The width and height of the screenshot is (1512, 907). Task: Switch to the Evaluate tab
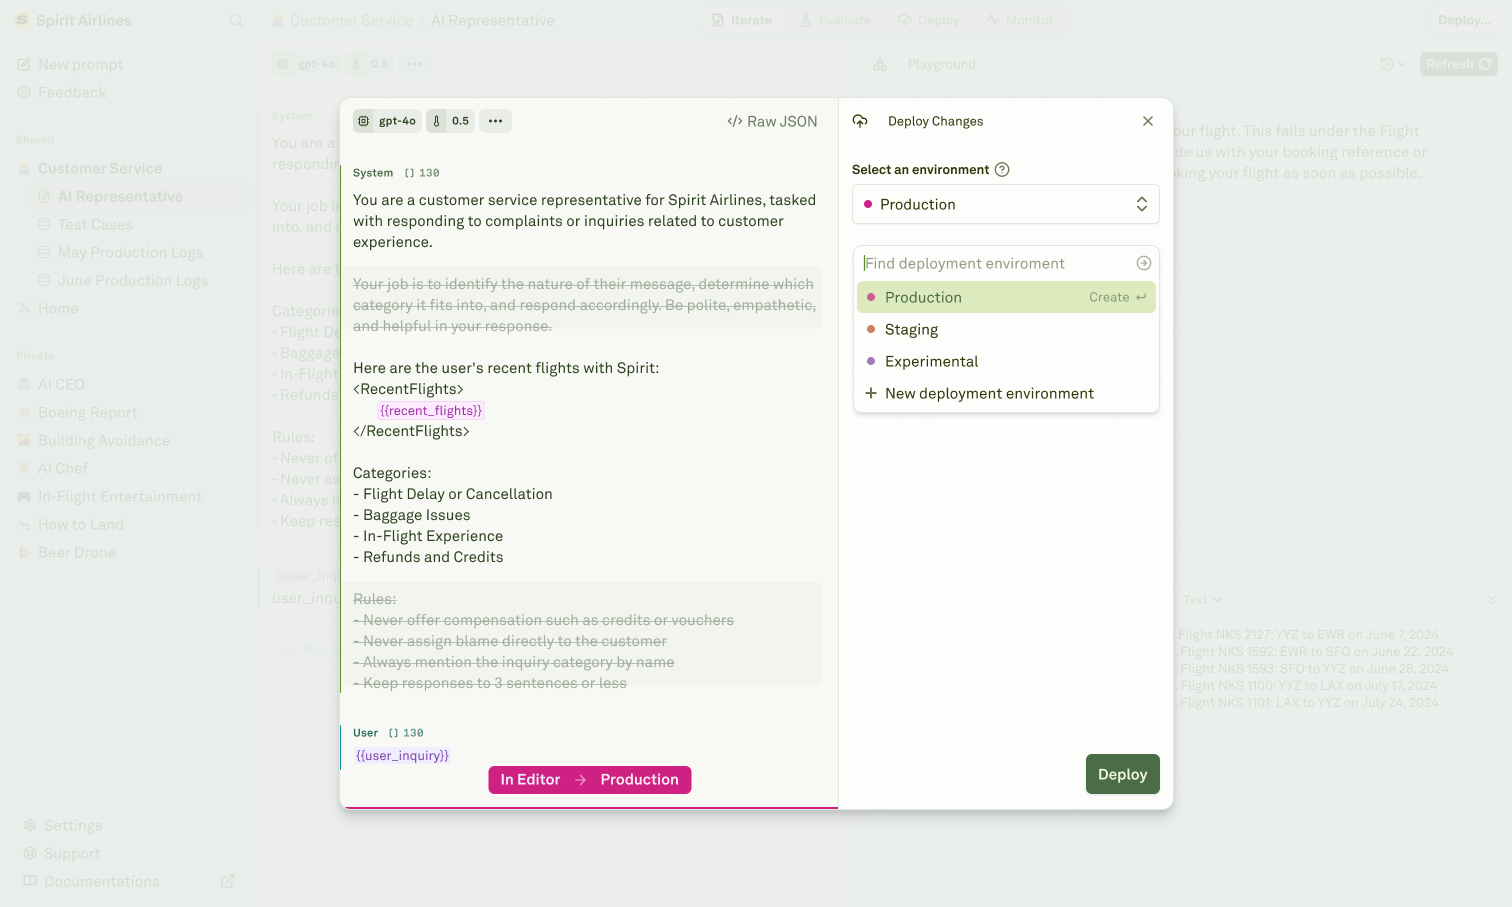point(836,20)
